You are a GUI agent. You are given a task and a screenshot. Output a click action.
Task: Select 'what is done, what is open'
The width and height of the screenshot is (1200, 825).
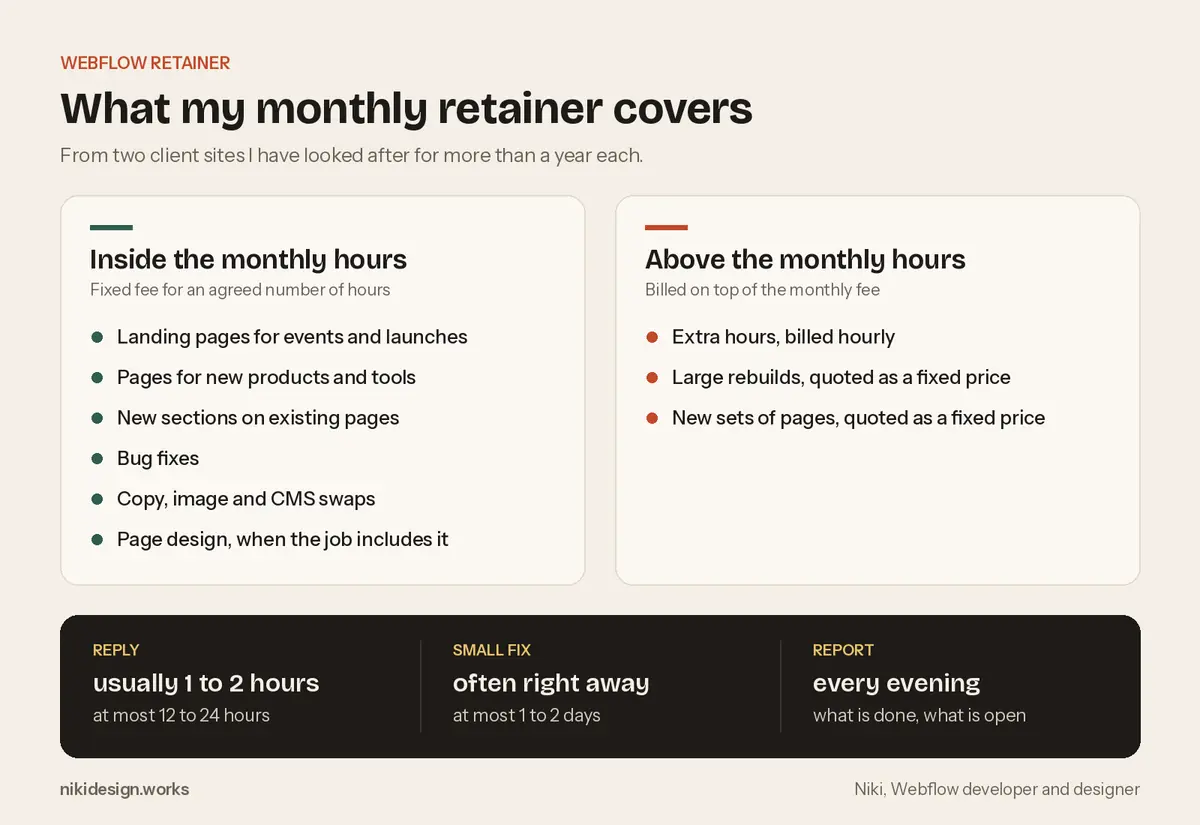tap(919, 715)
